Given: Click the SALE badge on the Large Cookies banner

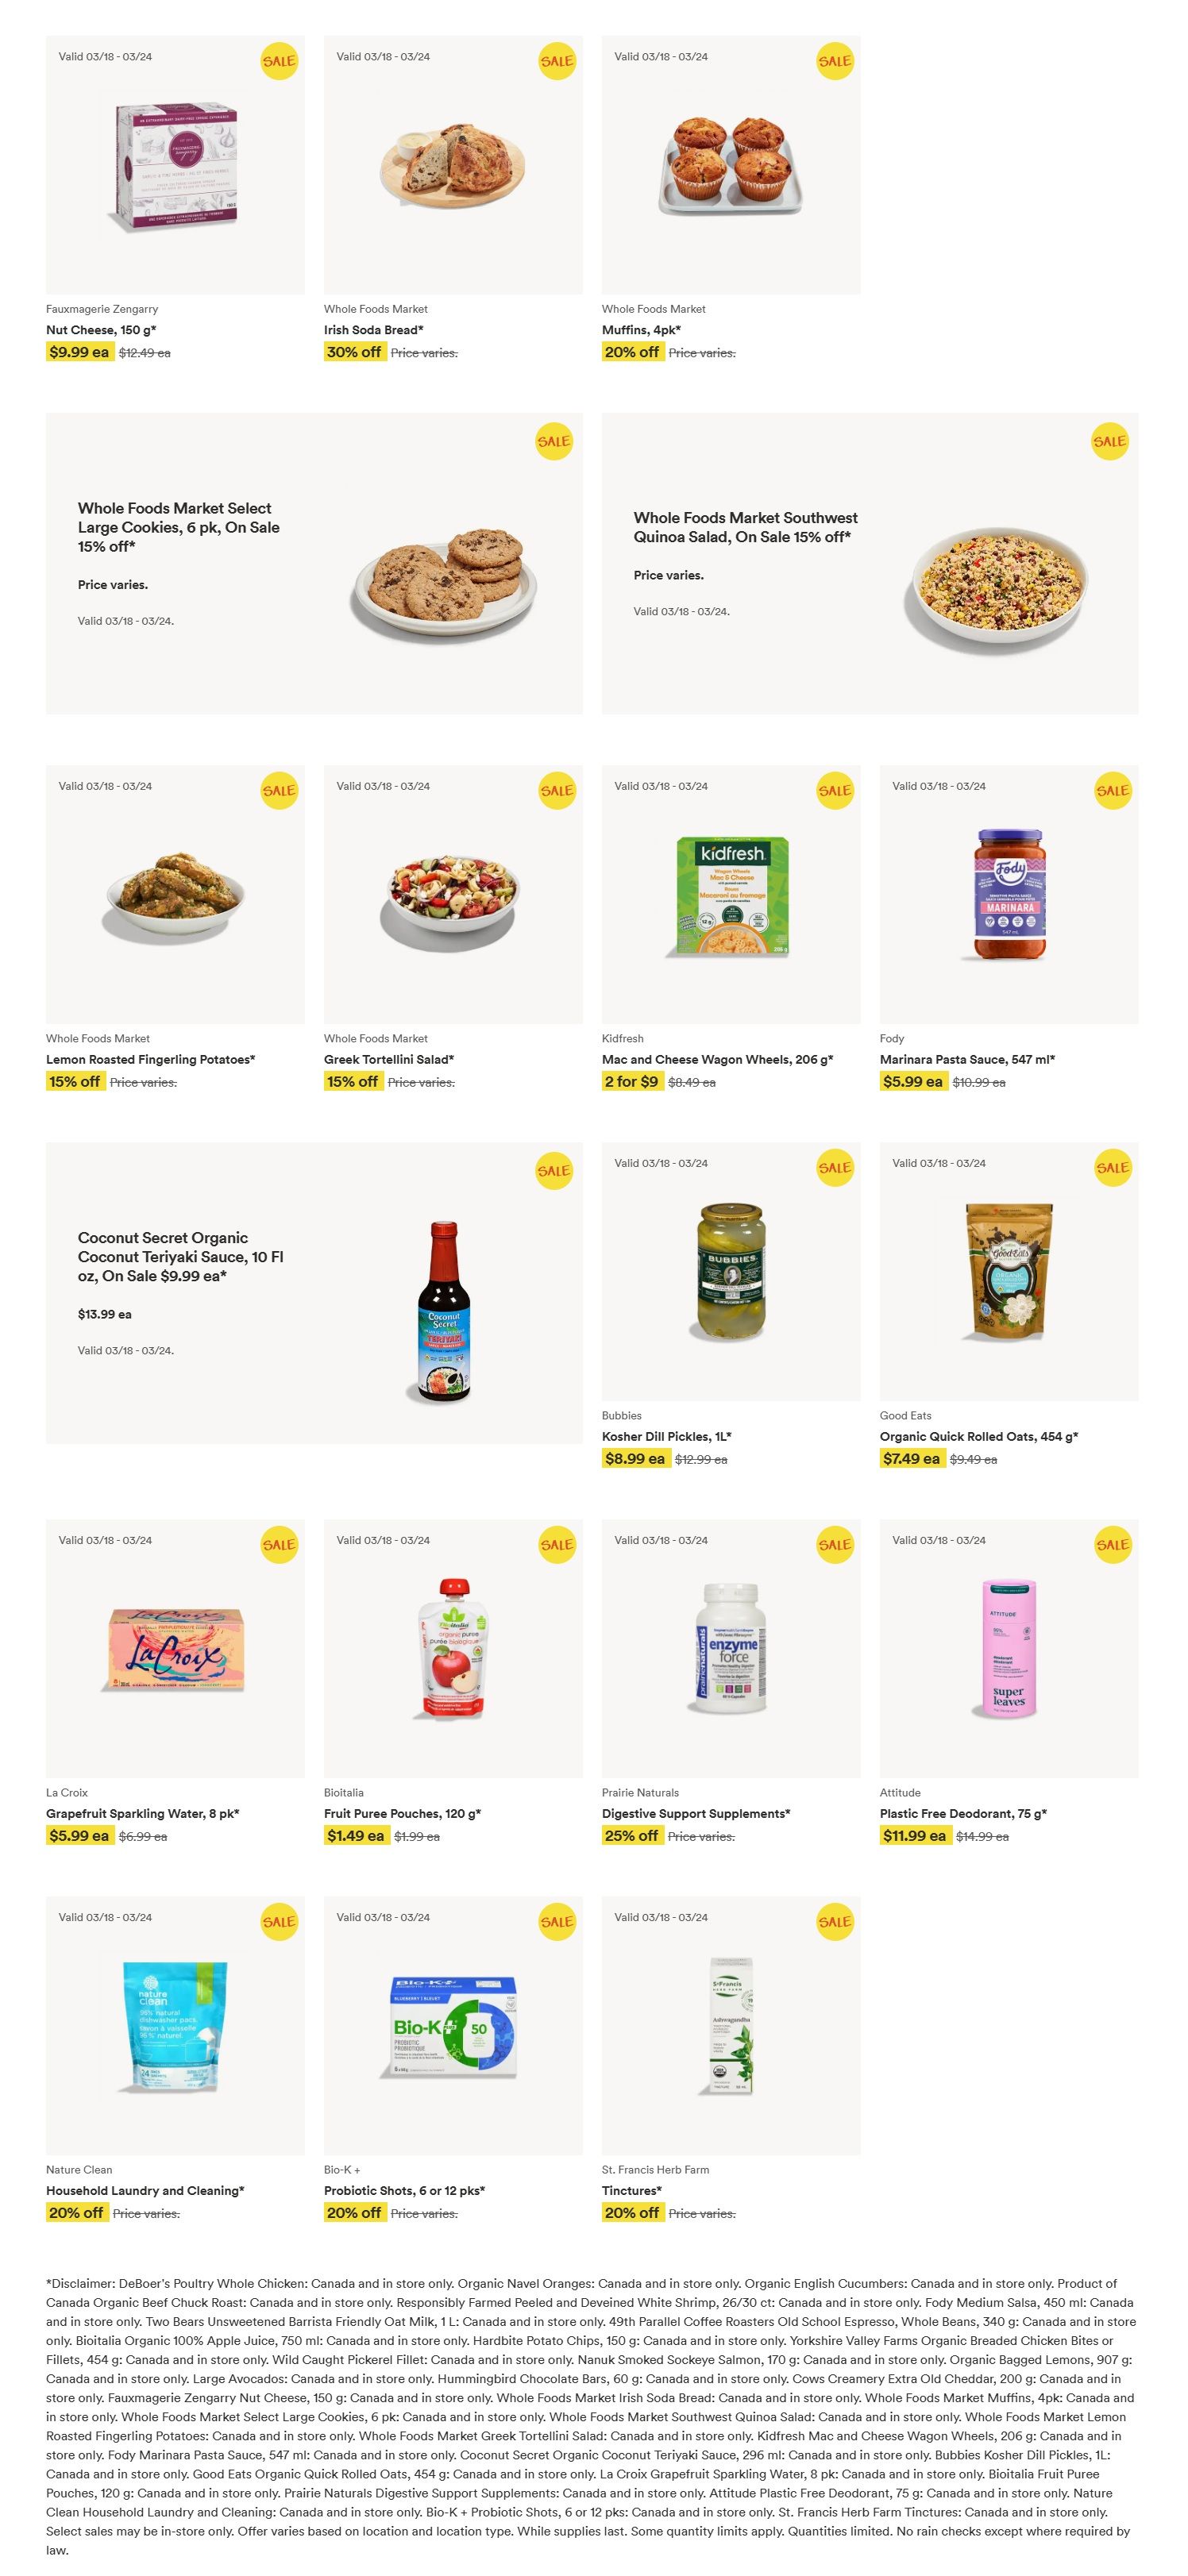Looking at the screenshot, I should tap(553, 441).
